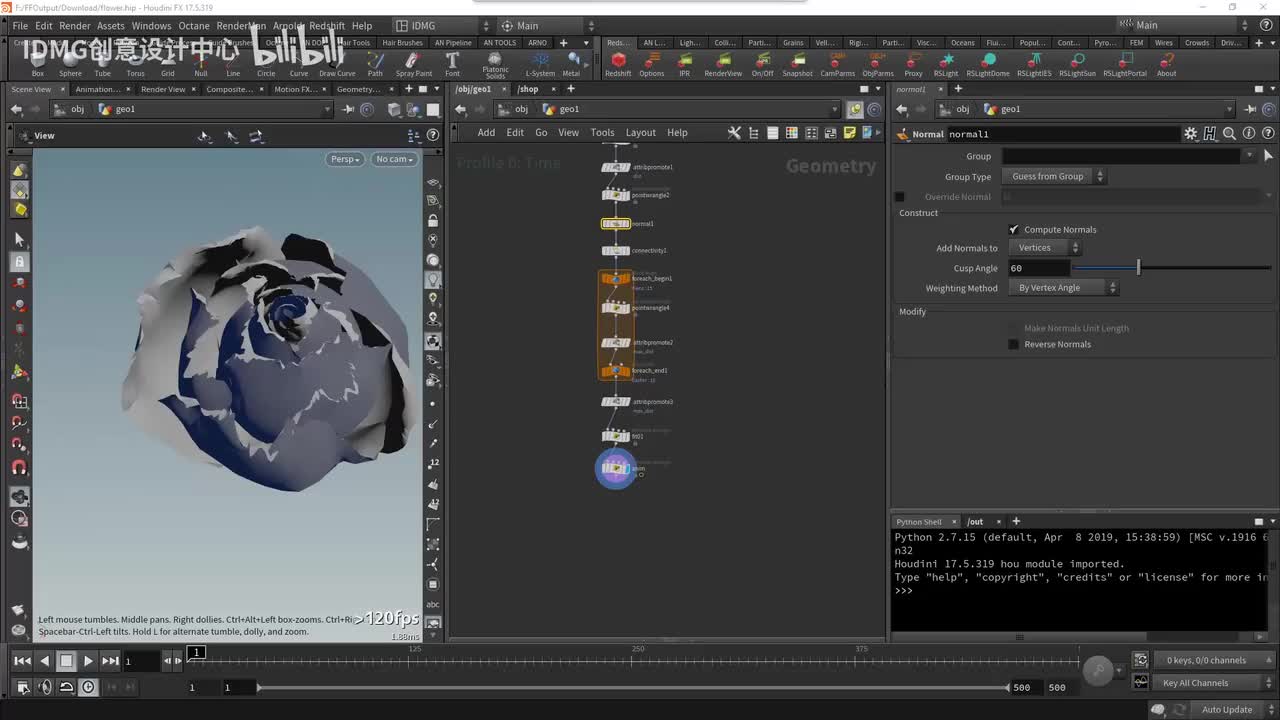This screenshot has height=720, width=1280.
Task: Toggle the Compute Normals checkbox
Action: click(x=1014, y=230)
